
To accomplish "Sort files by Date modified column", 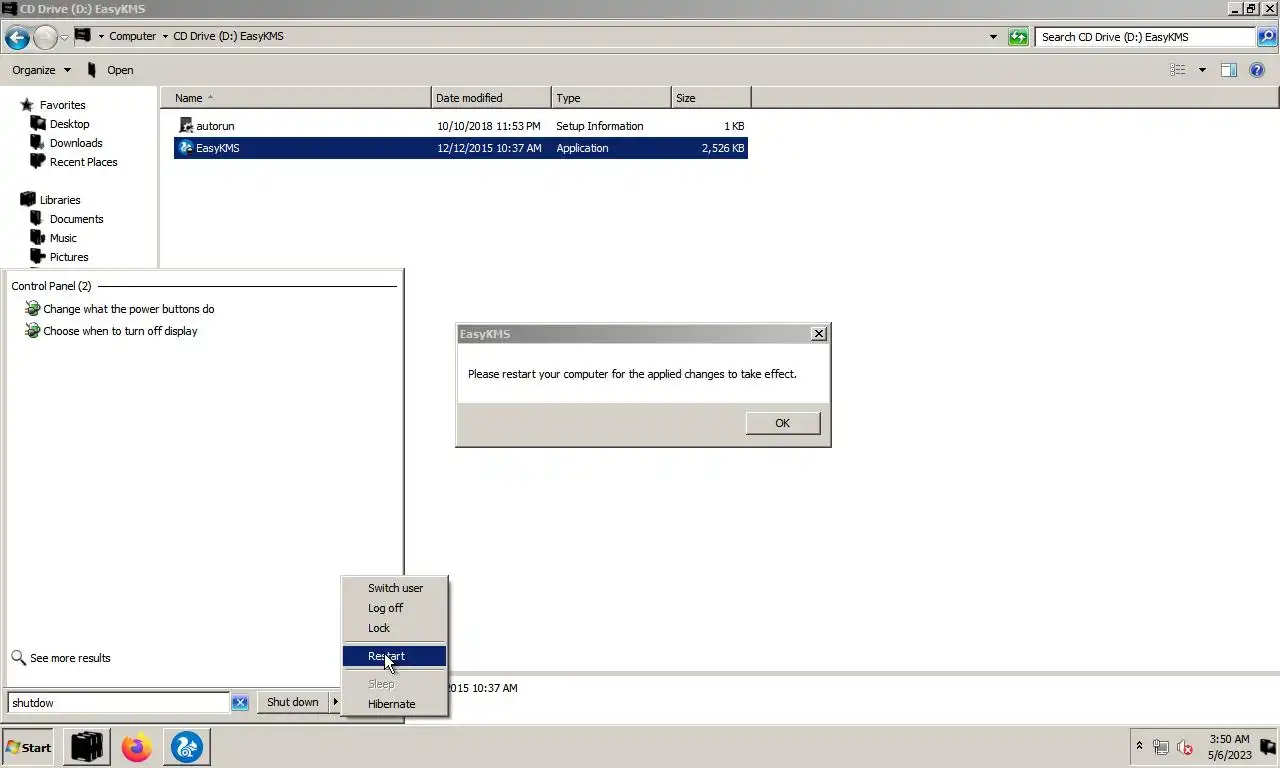I will (x=491, y=98).
